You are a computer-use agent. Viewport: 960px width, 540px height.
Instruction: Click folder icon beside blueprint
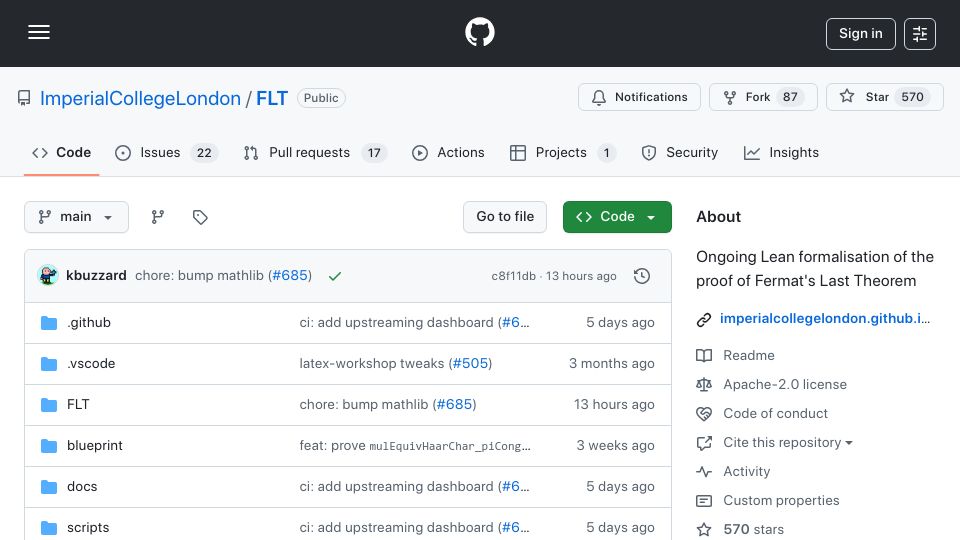point(49,446)
